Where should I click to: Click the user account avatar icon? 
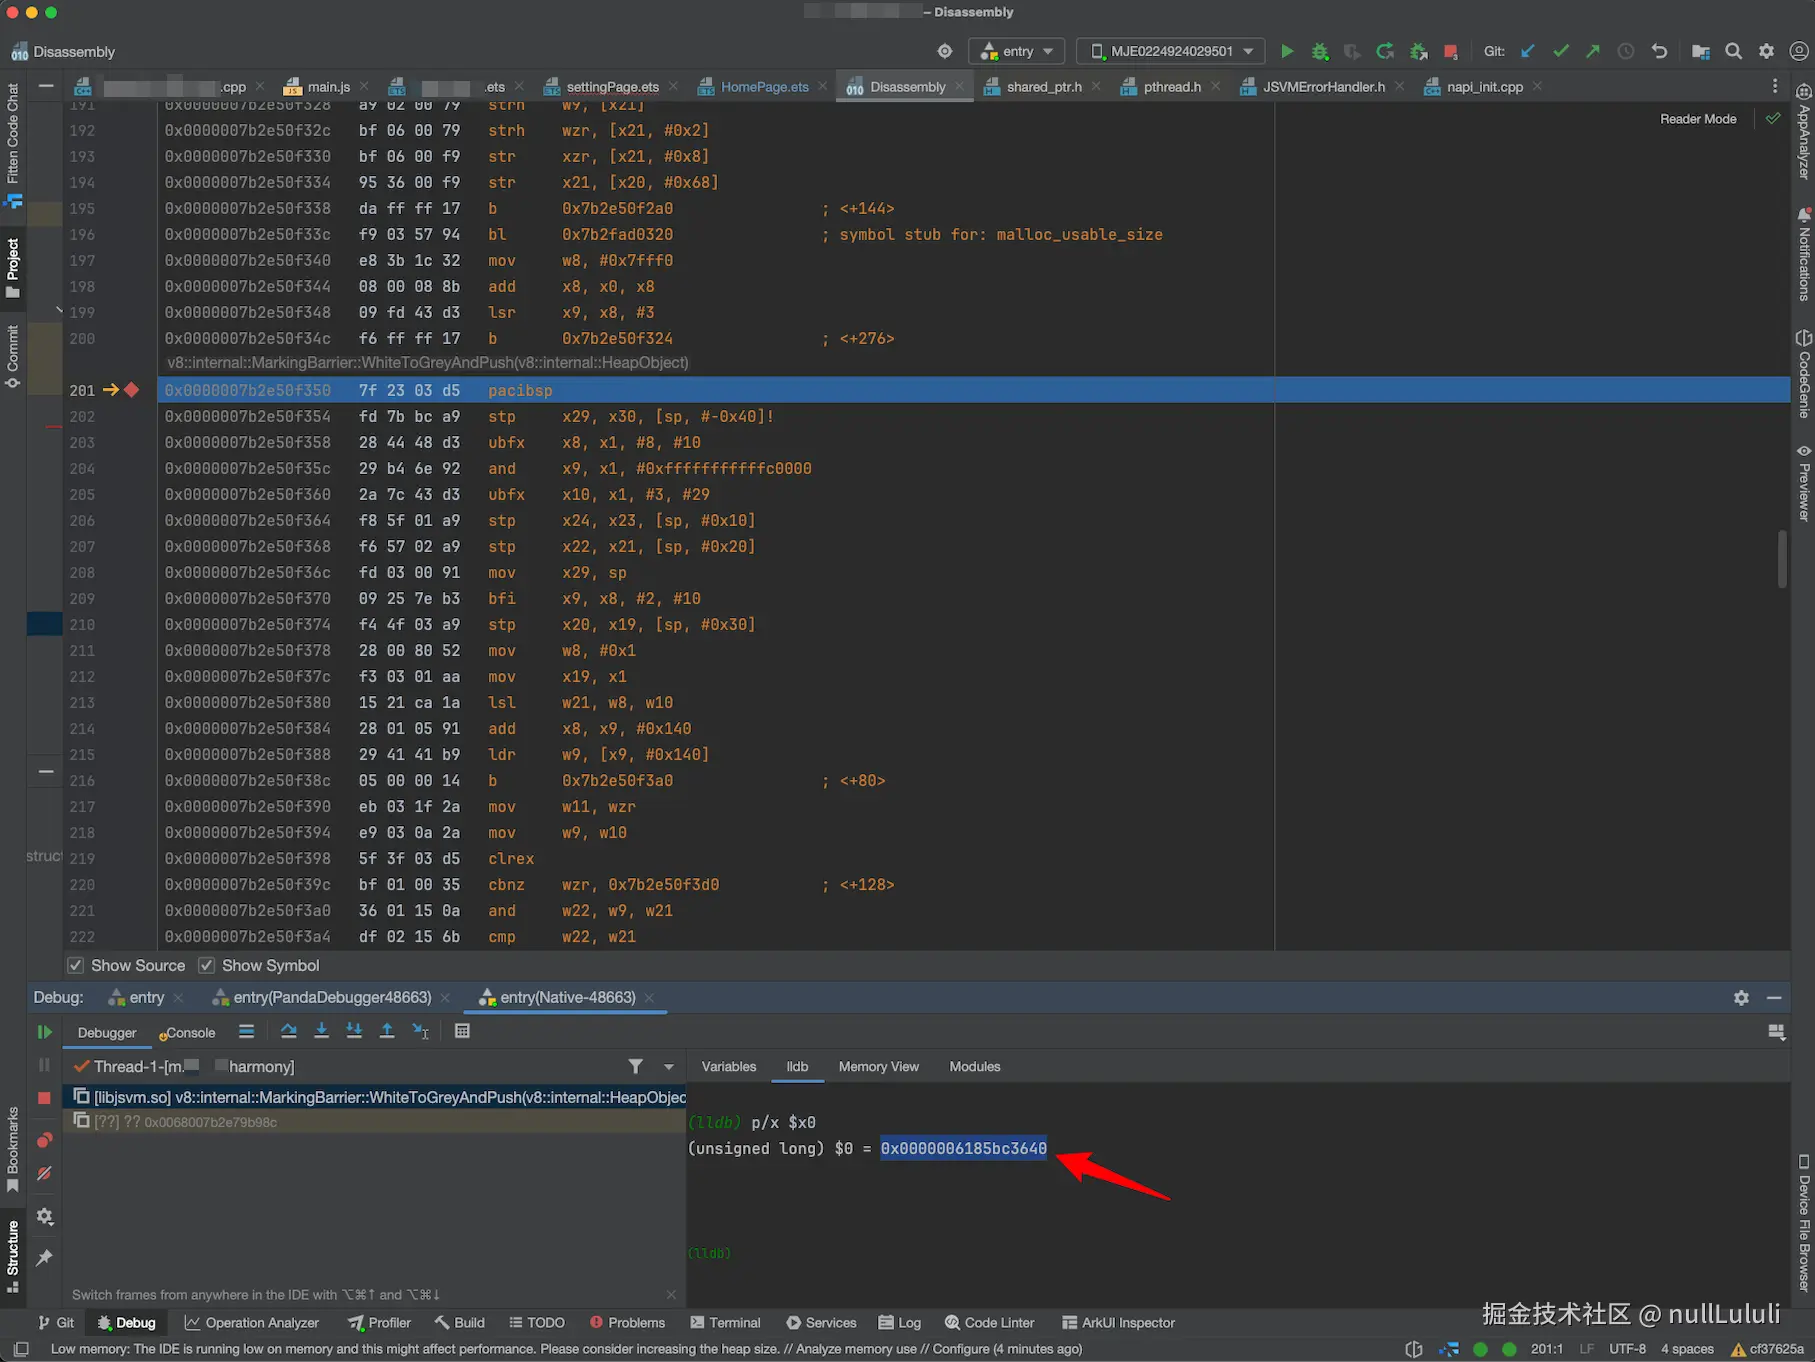(x=1799, y=51)
